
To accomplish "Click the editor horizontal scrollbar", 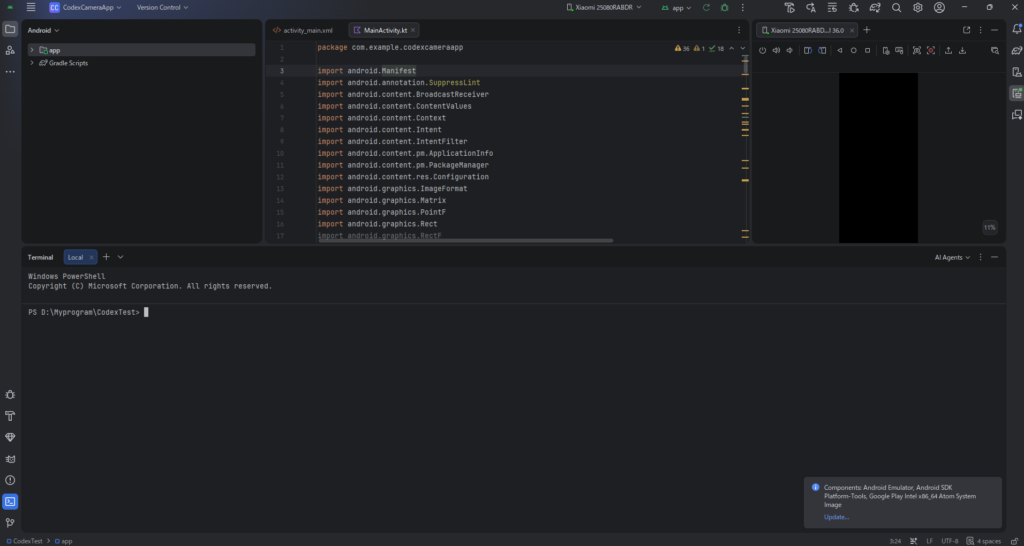I will pos(466,240).
